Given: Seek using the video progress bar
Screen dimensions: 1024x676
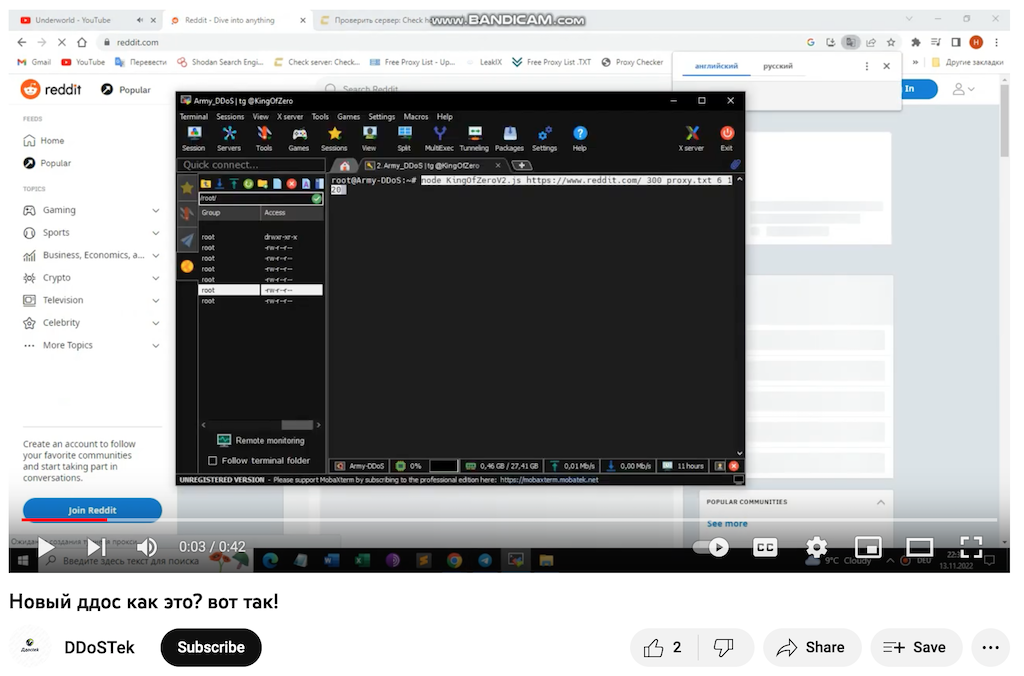Looking at the screenshot, I should click(509, 520).
